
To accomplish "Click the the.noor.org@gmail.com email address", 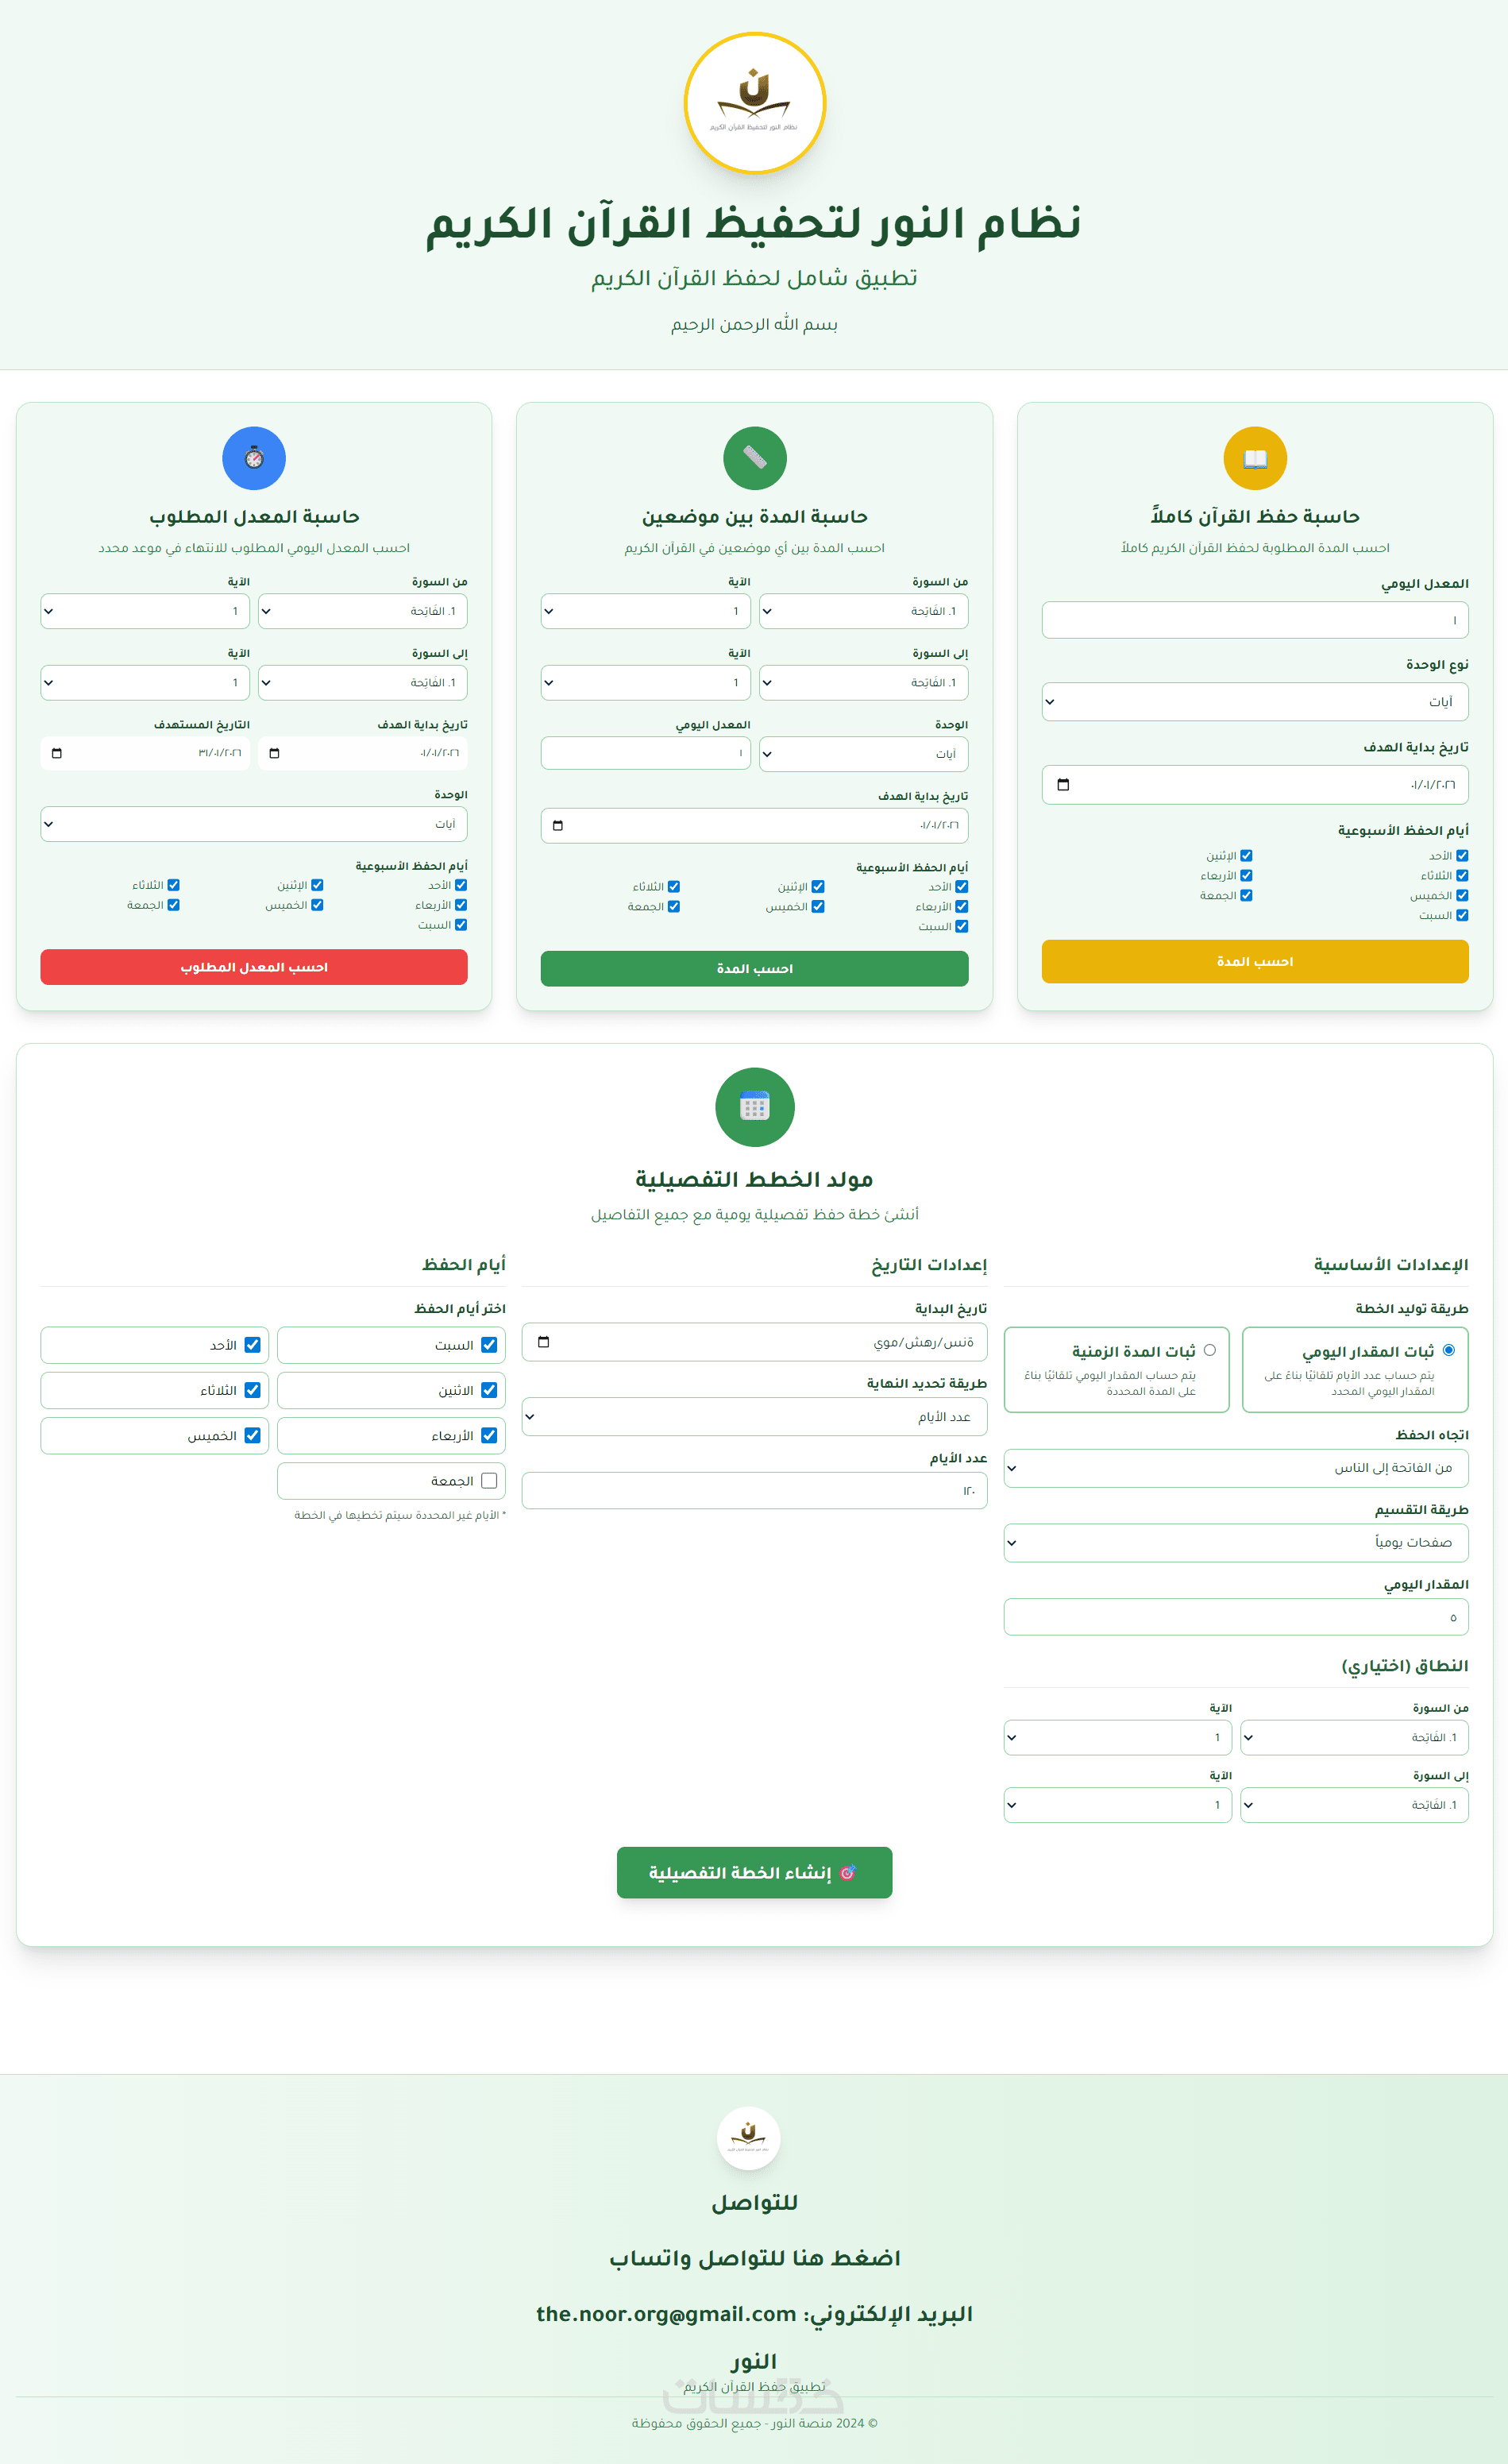I will point(667,2314).
